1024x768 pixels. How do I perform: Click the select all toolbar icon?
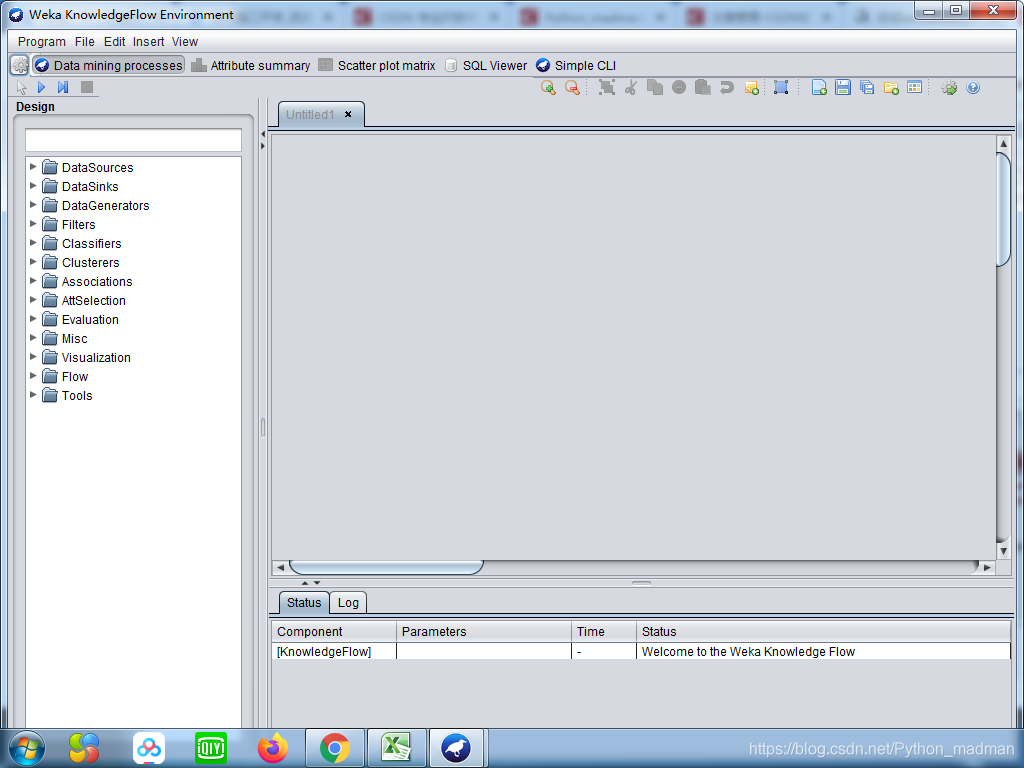607,88
